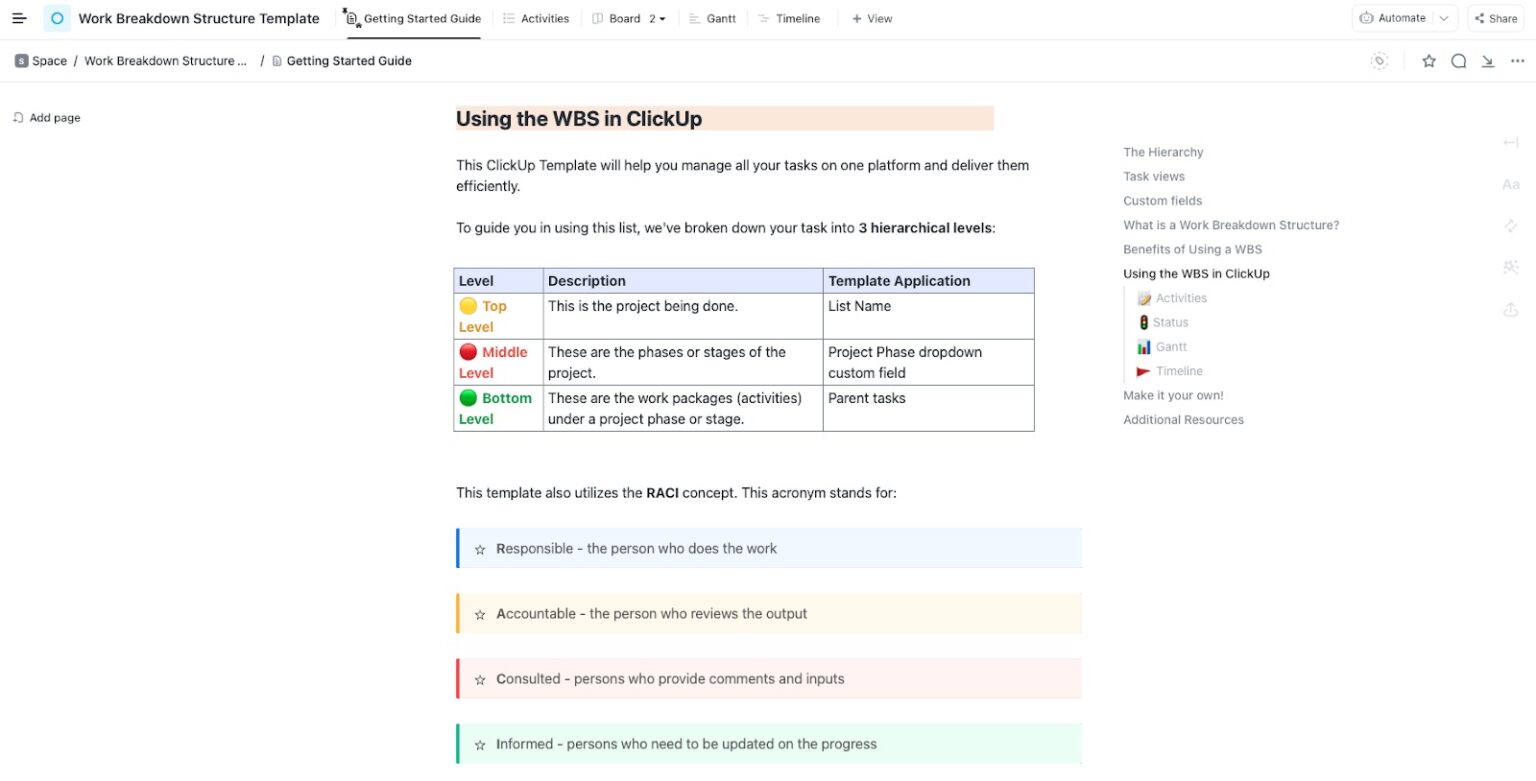Toggle the star on the Accountable callout

(480, 613)
